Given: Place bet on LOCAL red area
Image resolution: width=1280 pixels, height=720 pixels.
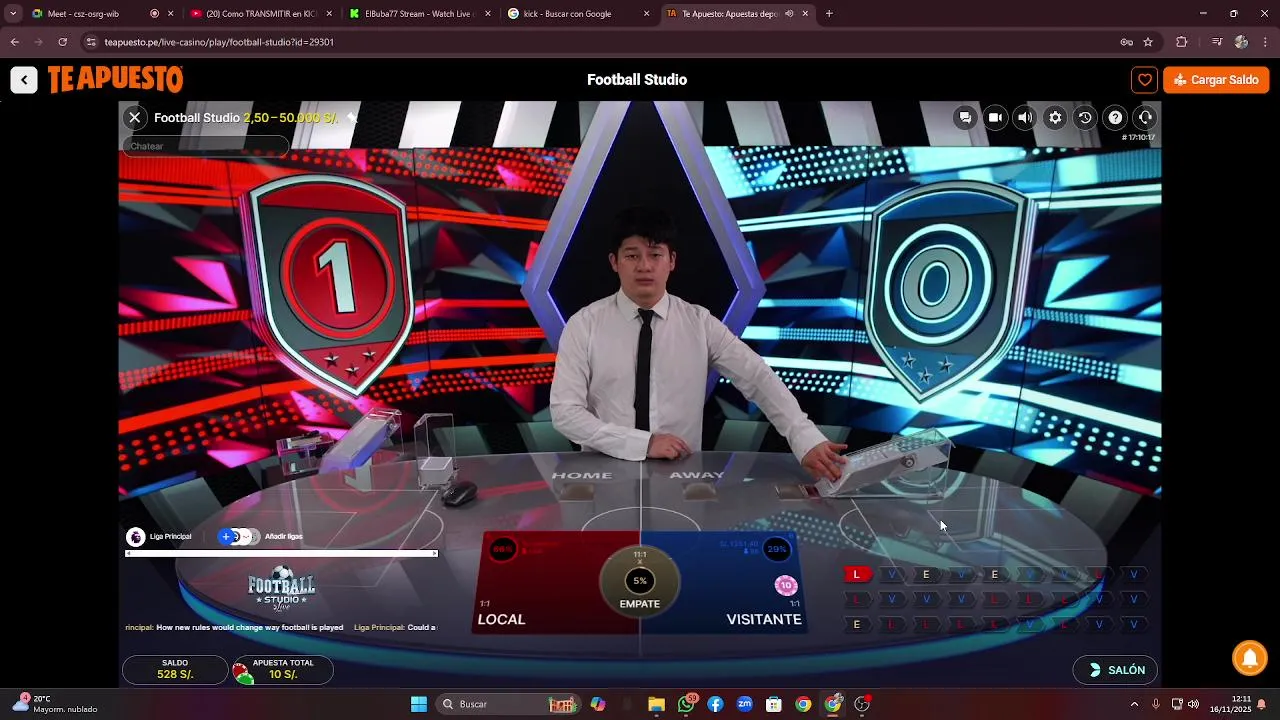Looking at the screenshot, I should [545, 583].
